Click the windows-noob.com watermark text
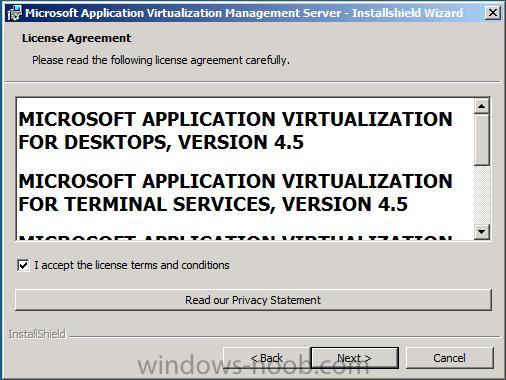The width and height of the screenshot is (506, 380). [253, 365]
